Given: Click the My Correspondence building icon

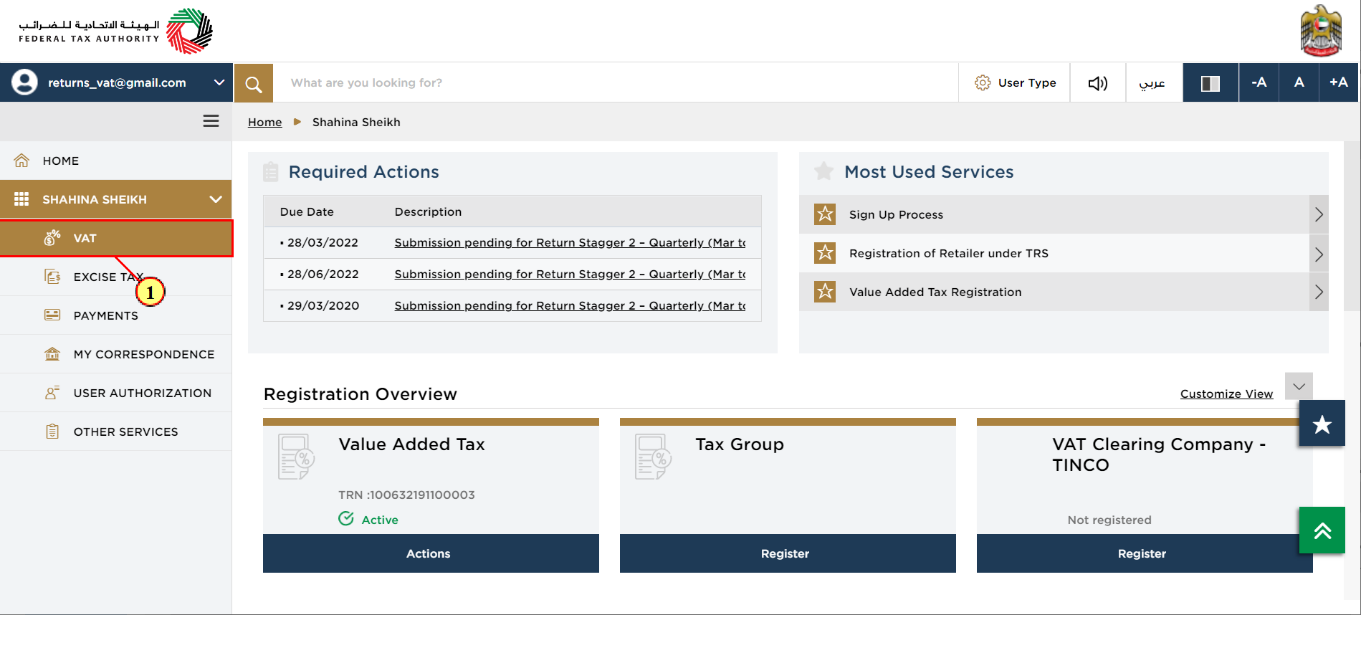Looking at the screenshot, I should [x=52, y=354].
